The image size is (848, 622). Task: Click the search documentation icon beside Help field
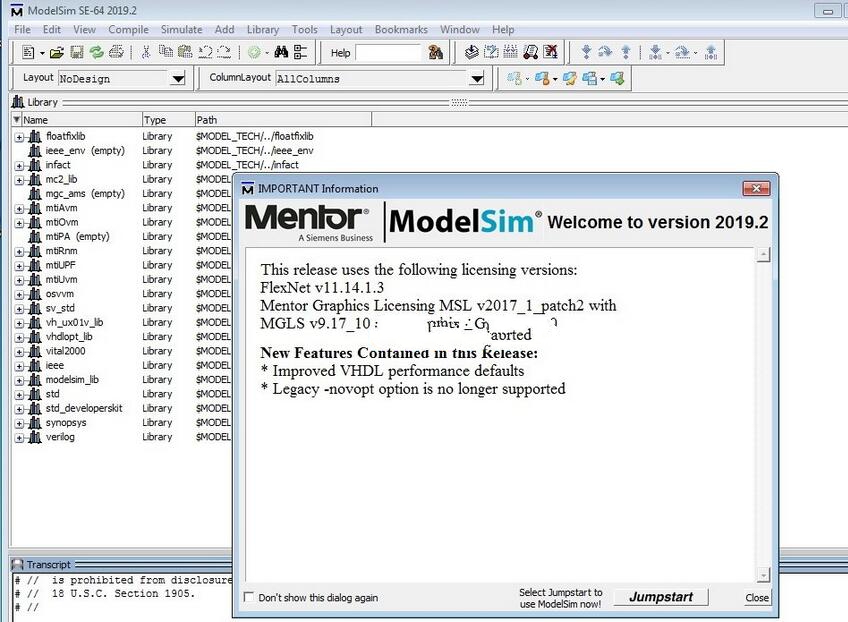(x=435, y=52)
